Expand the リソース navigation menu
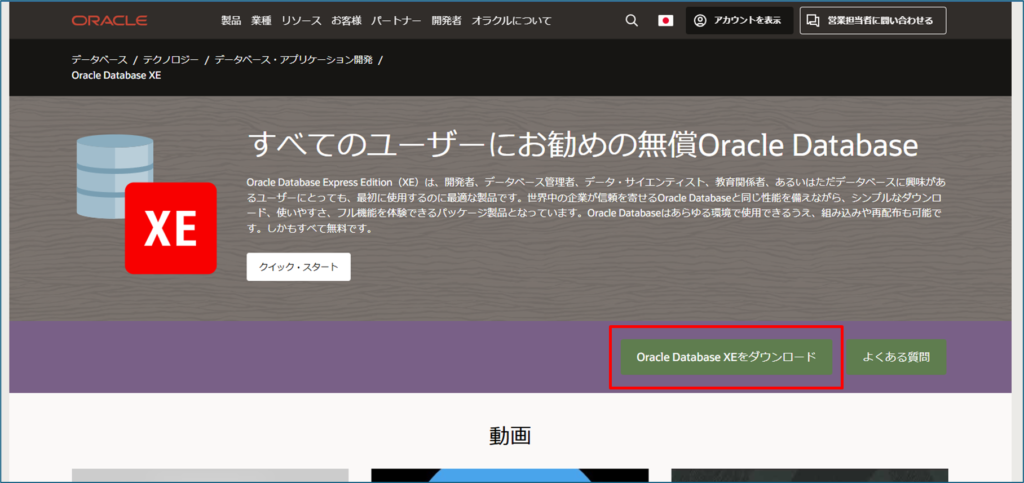Viewport: 1024px width, 483px height. coord(301,20)
